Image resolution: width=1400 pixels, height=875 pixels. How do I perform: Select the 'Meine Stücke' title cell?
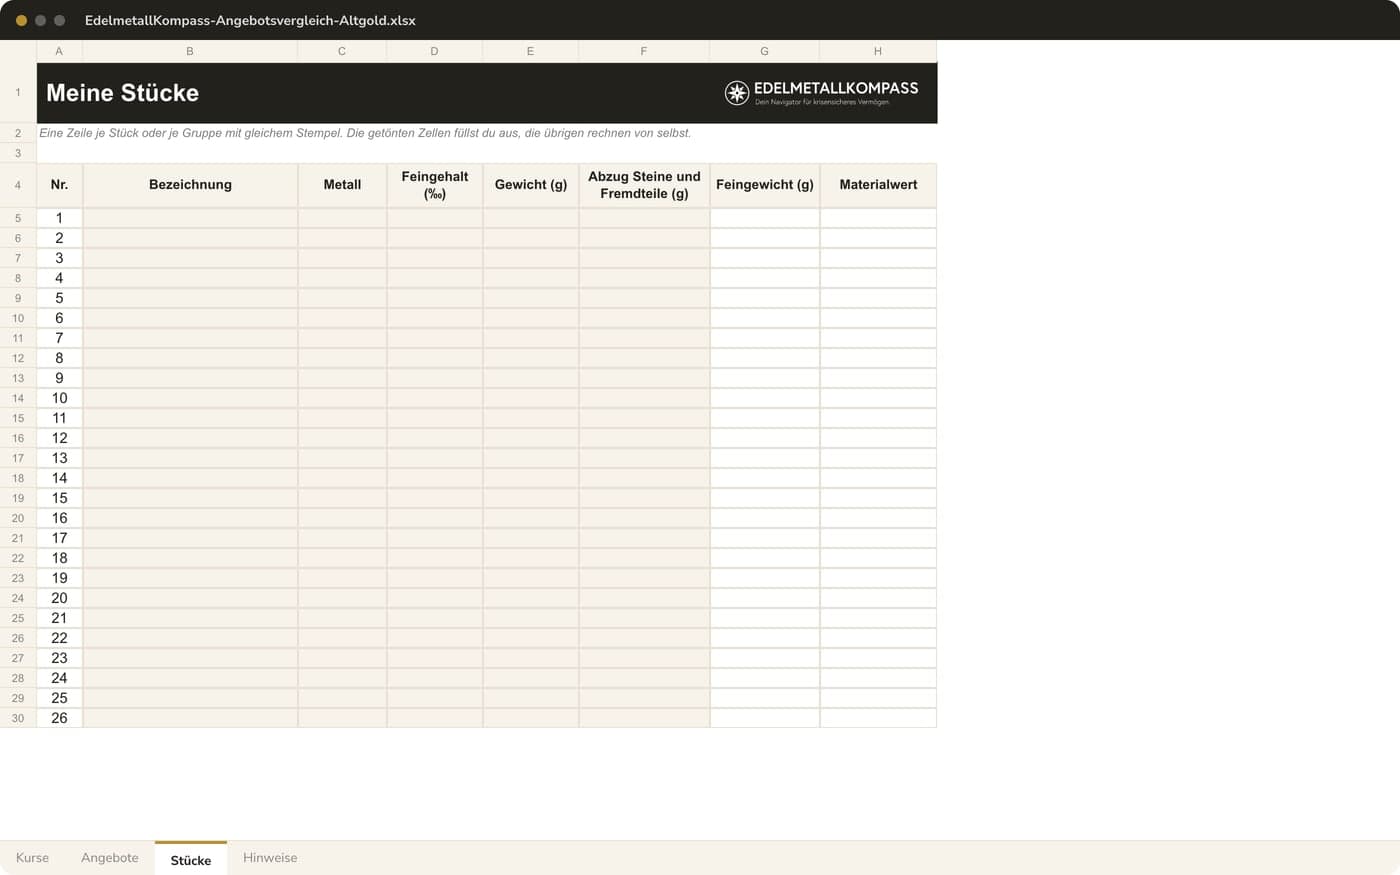pyautogui.click(x=487, y=93)
